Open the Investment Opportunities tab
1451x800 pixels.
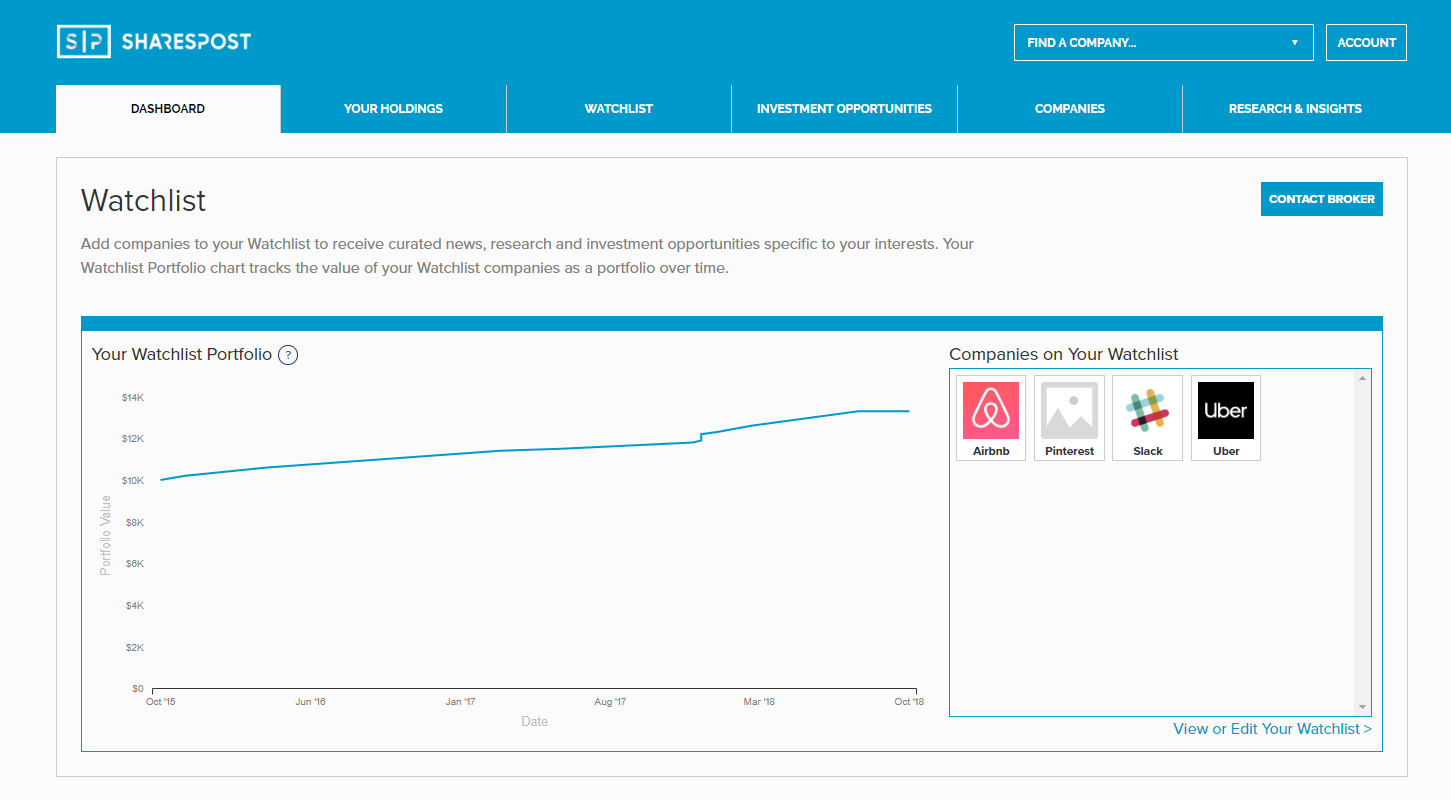tap(844, 109)
